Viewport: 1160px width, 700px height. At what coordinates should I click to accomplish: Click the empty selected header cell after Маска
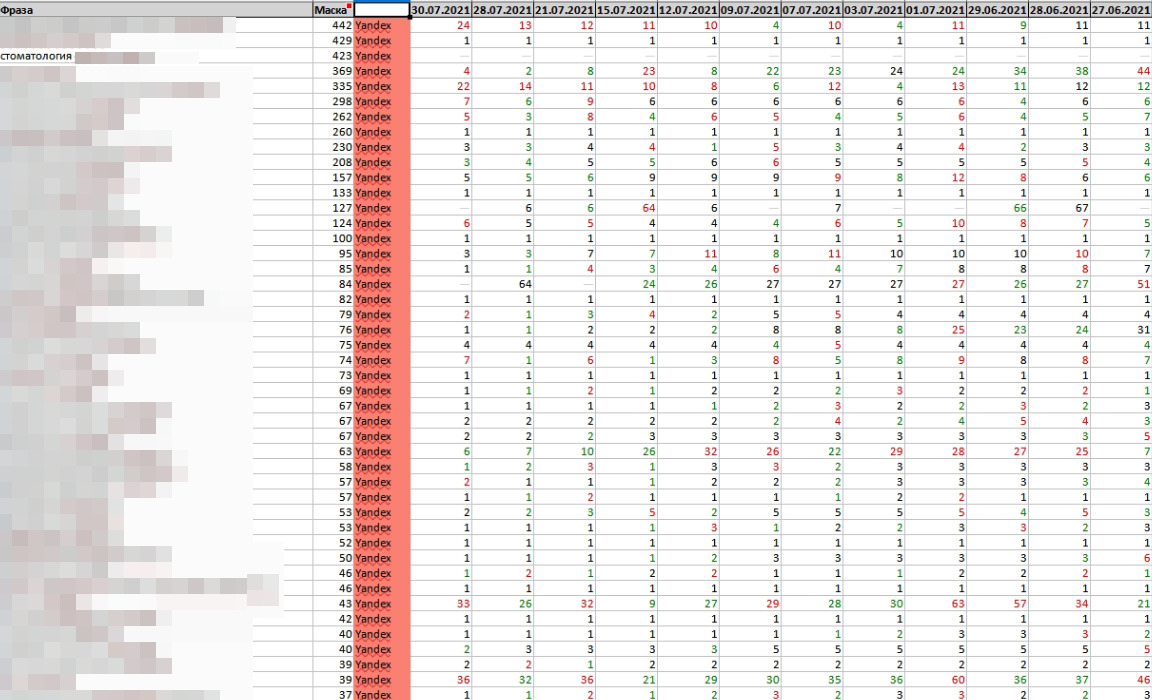(x=382, y=9)
